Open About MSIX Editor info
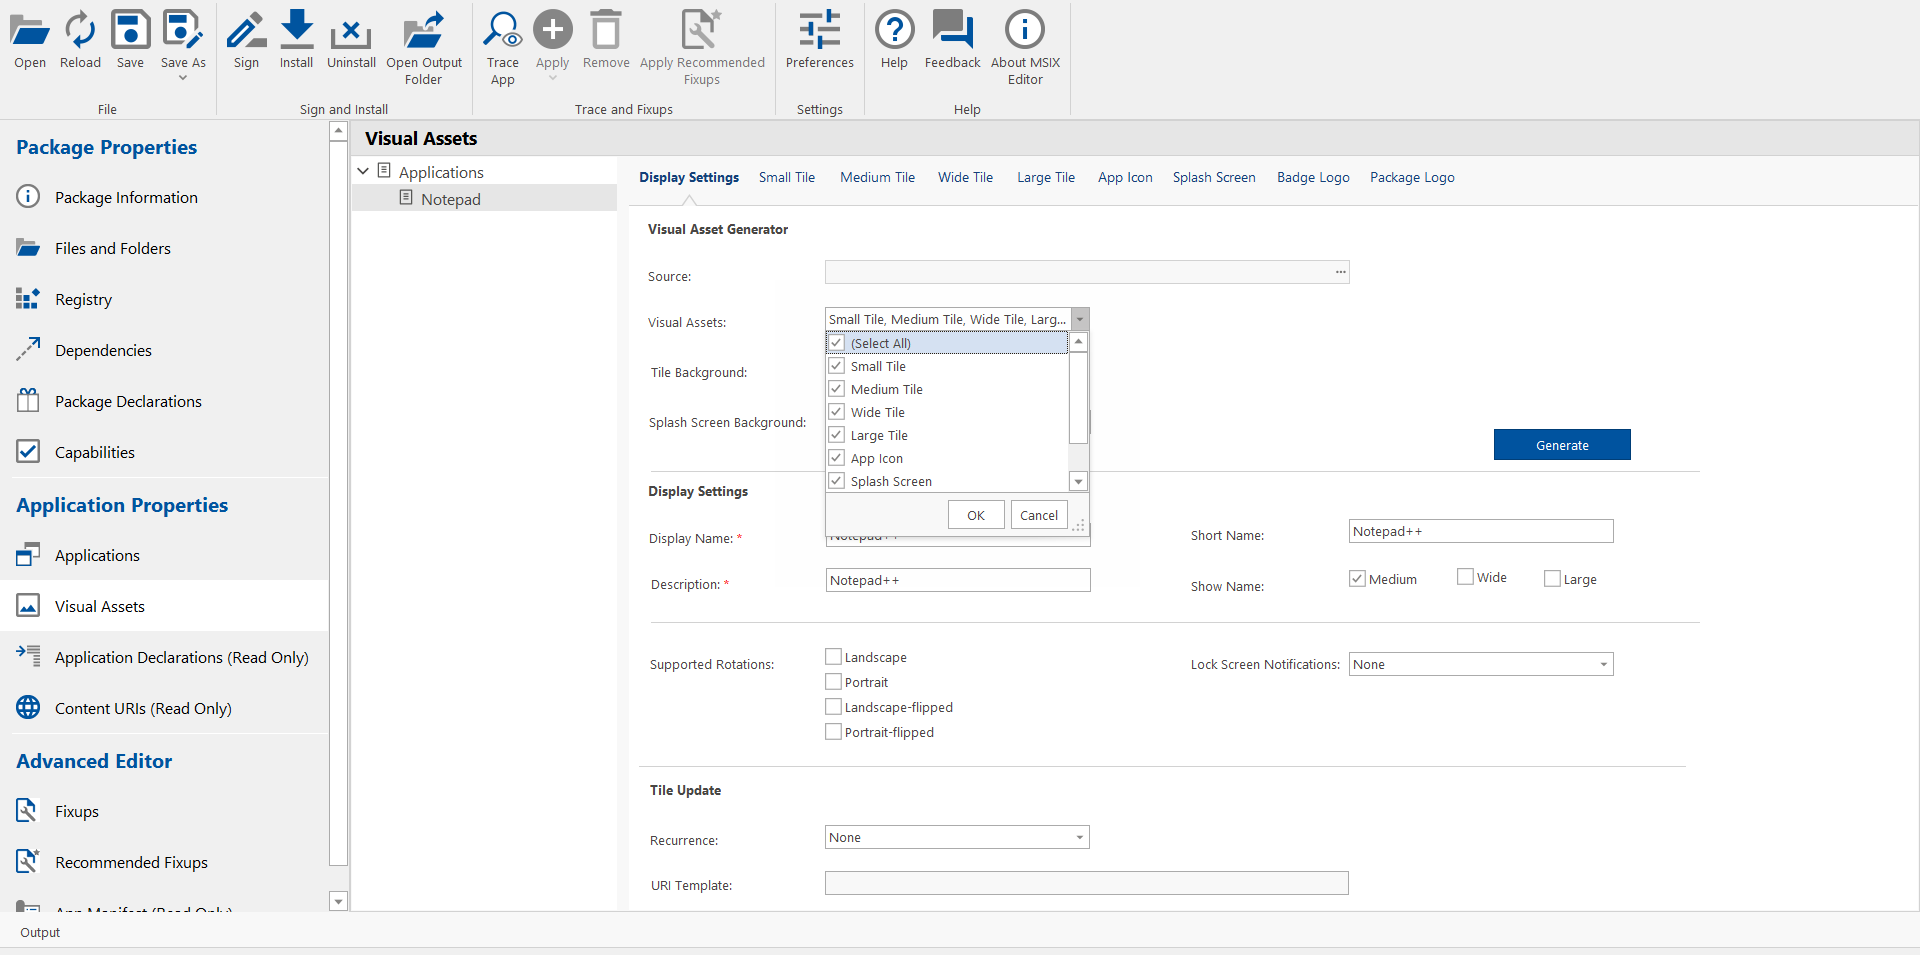The image size is (1920, 965). click(1024, 47)
